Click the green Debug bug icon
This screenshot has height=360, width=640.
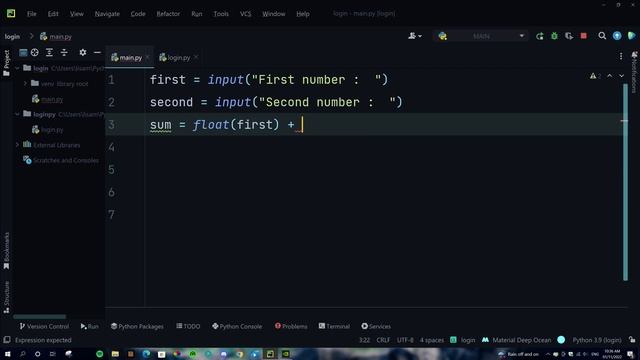click(554, 36)
